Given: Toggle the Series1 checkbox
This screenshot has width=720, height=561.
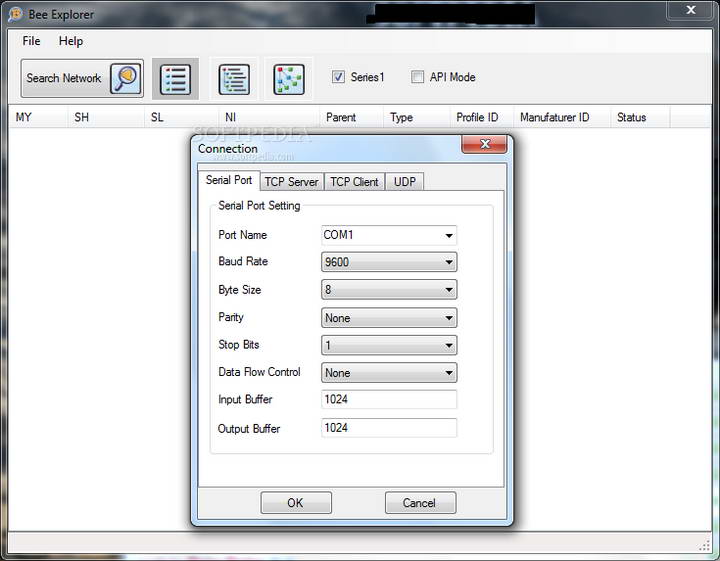Looking at the screenshot, I should click(338, 77).
